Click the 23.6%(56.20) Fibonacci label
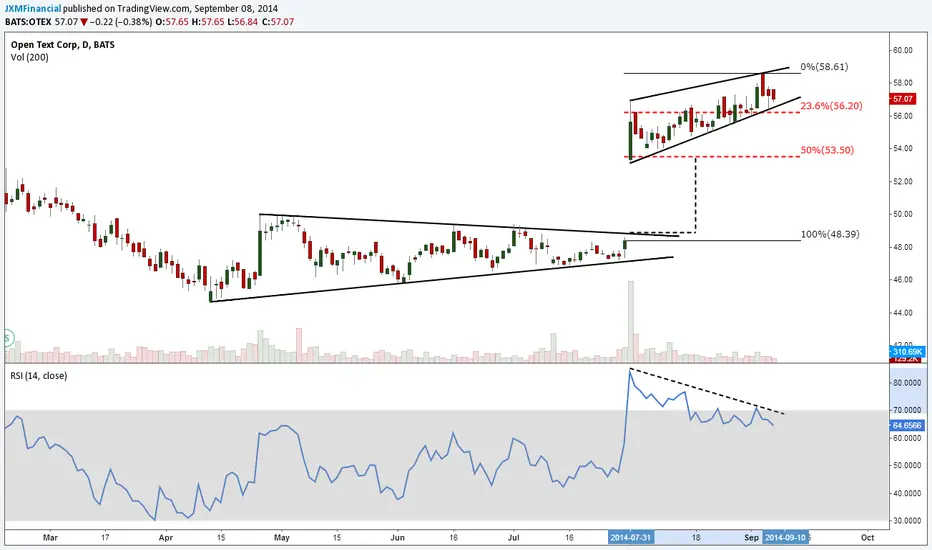The width and height of the screenshot is (932, 550). (x=831, y=106)
